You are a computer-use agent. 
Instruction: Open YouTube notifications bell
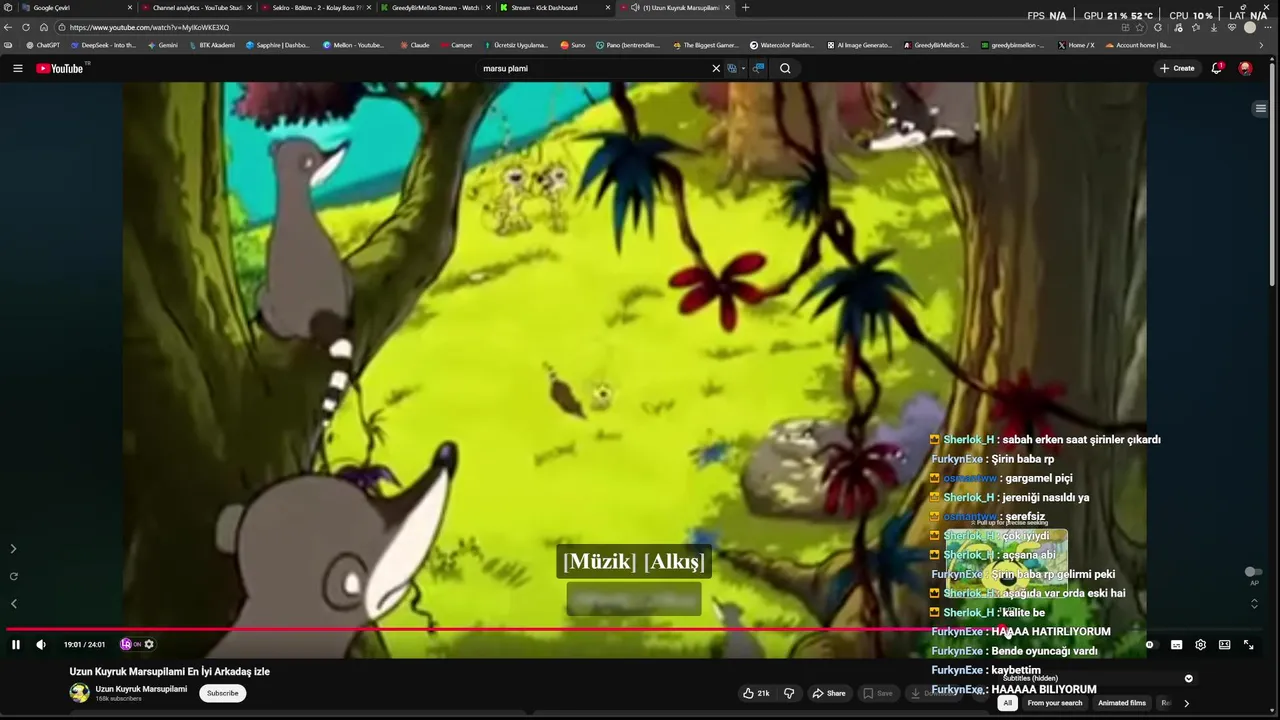1217,68
